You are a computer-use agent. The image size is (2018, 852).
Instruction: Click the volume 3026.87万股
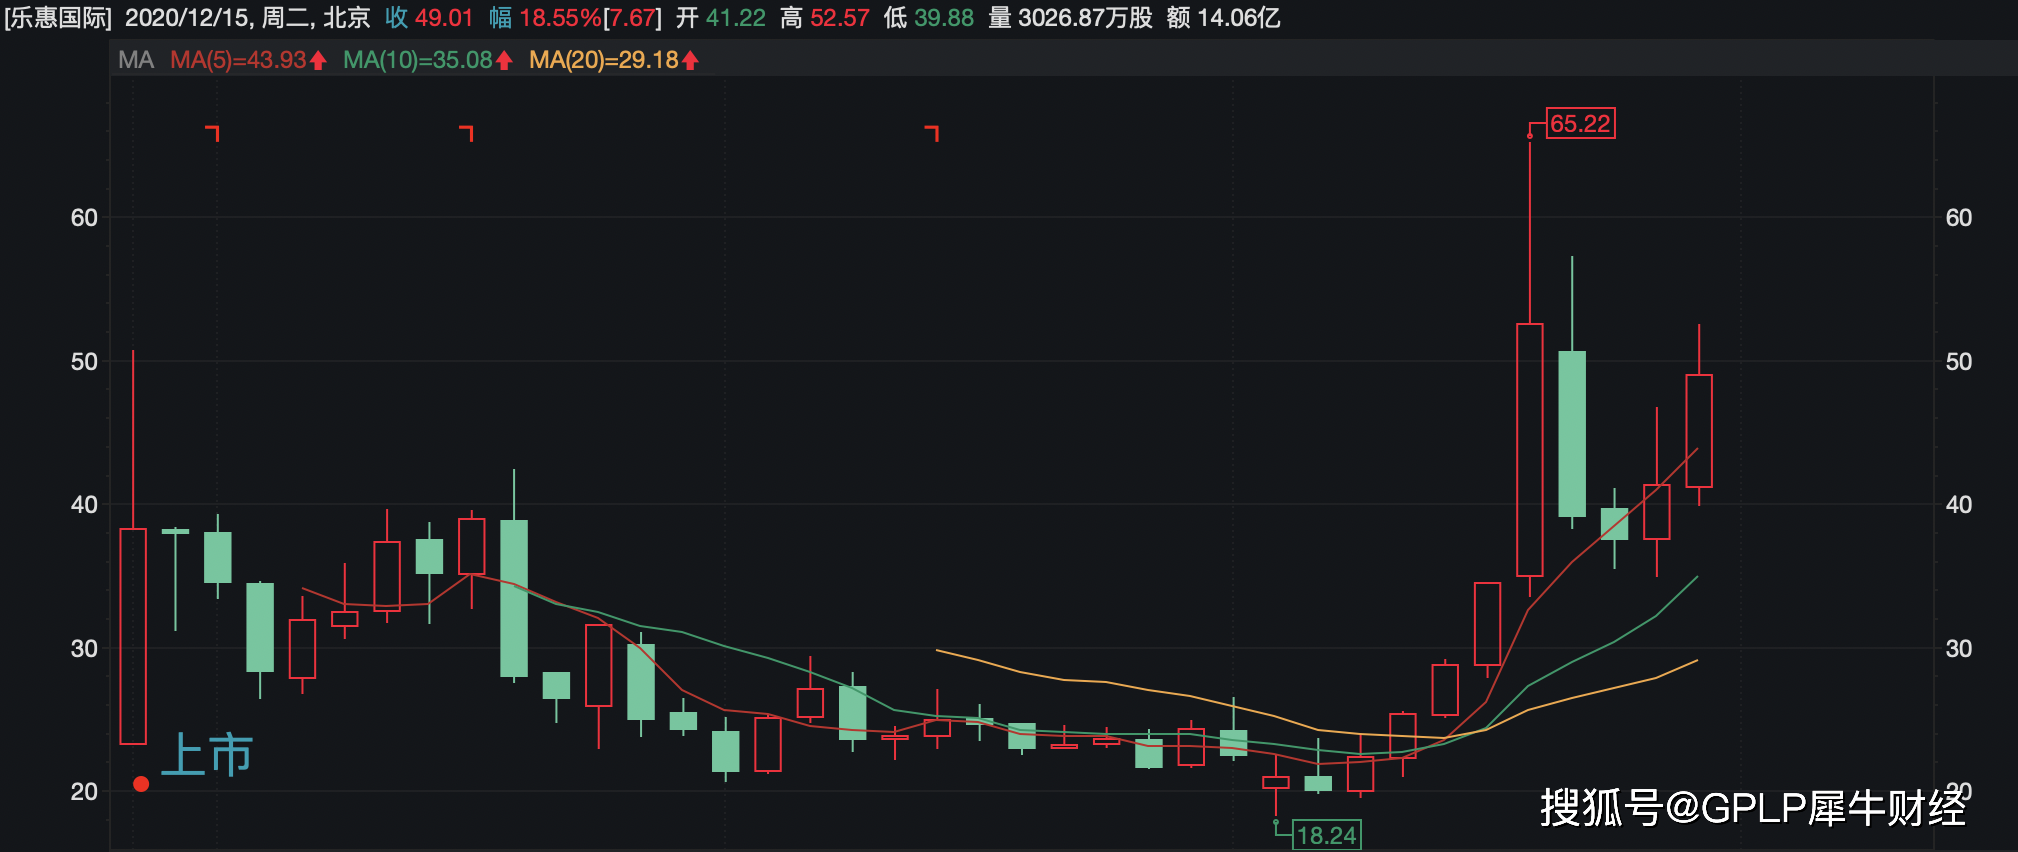point(1085,18)
